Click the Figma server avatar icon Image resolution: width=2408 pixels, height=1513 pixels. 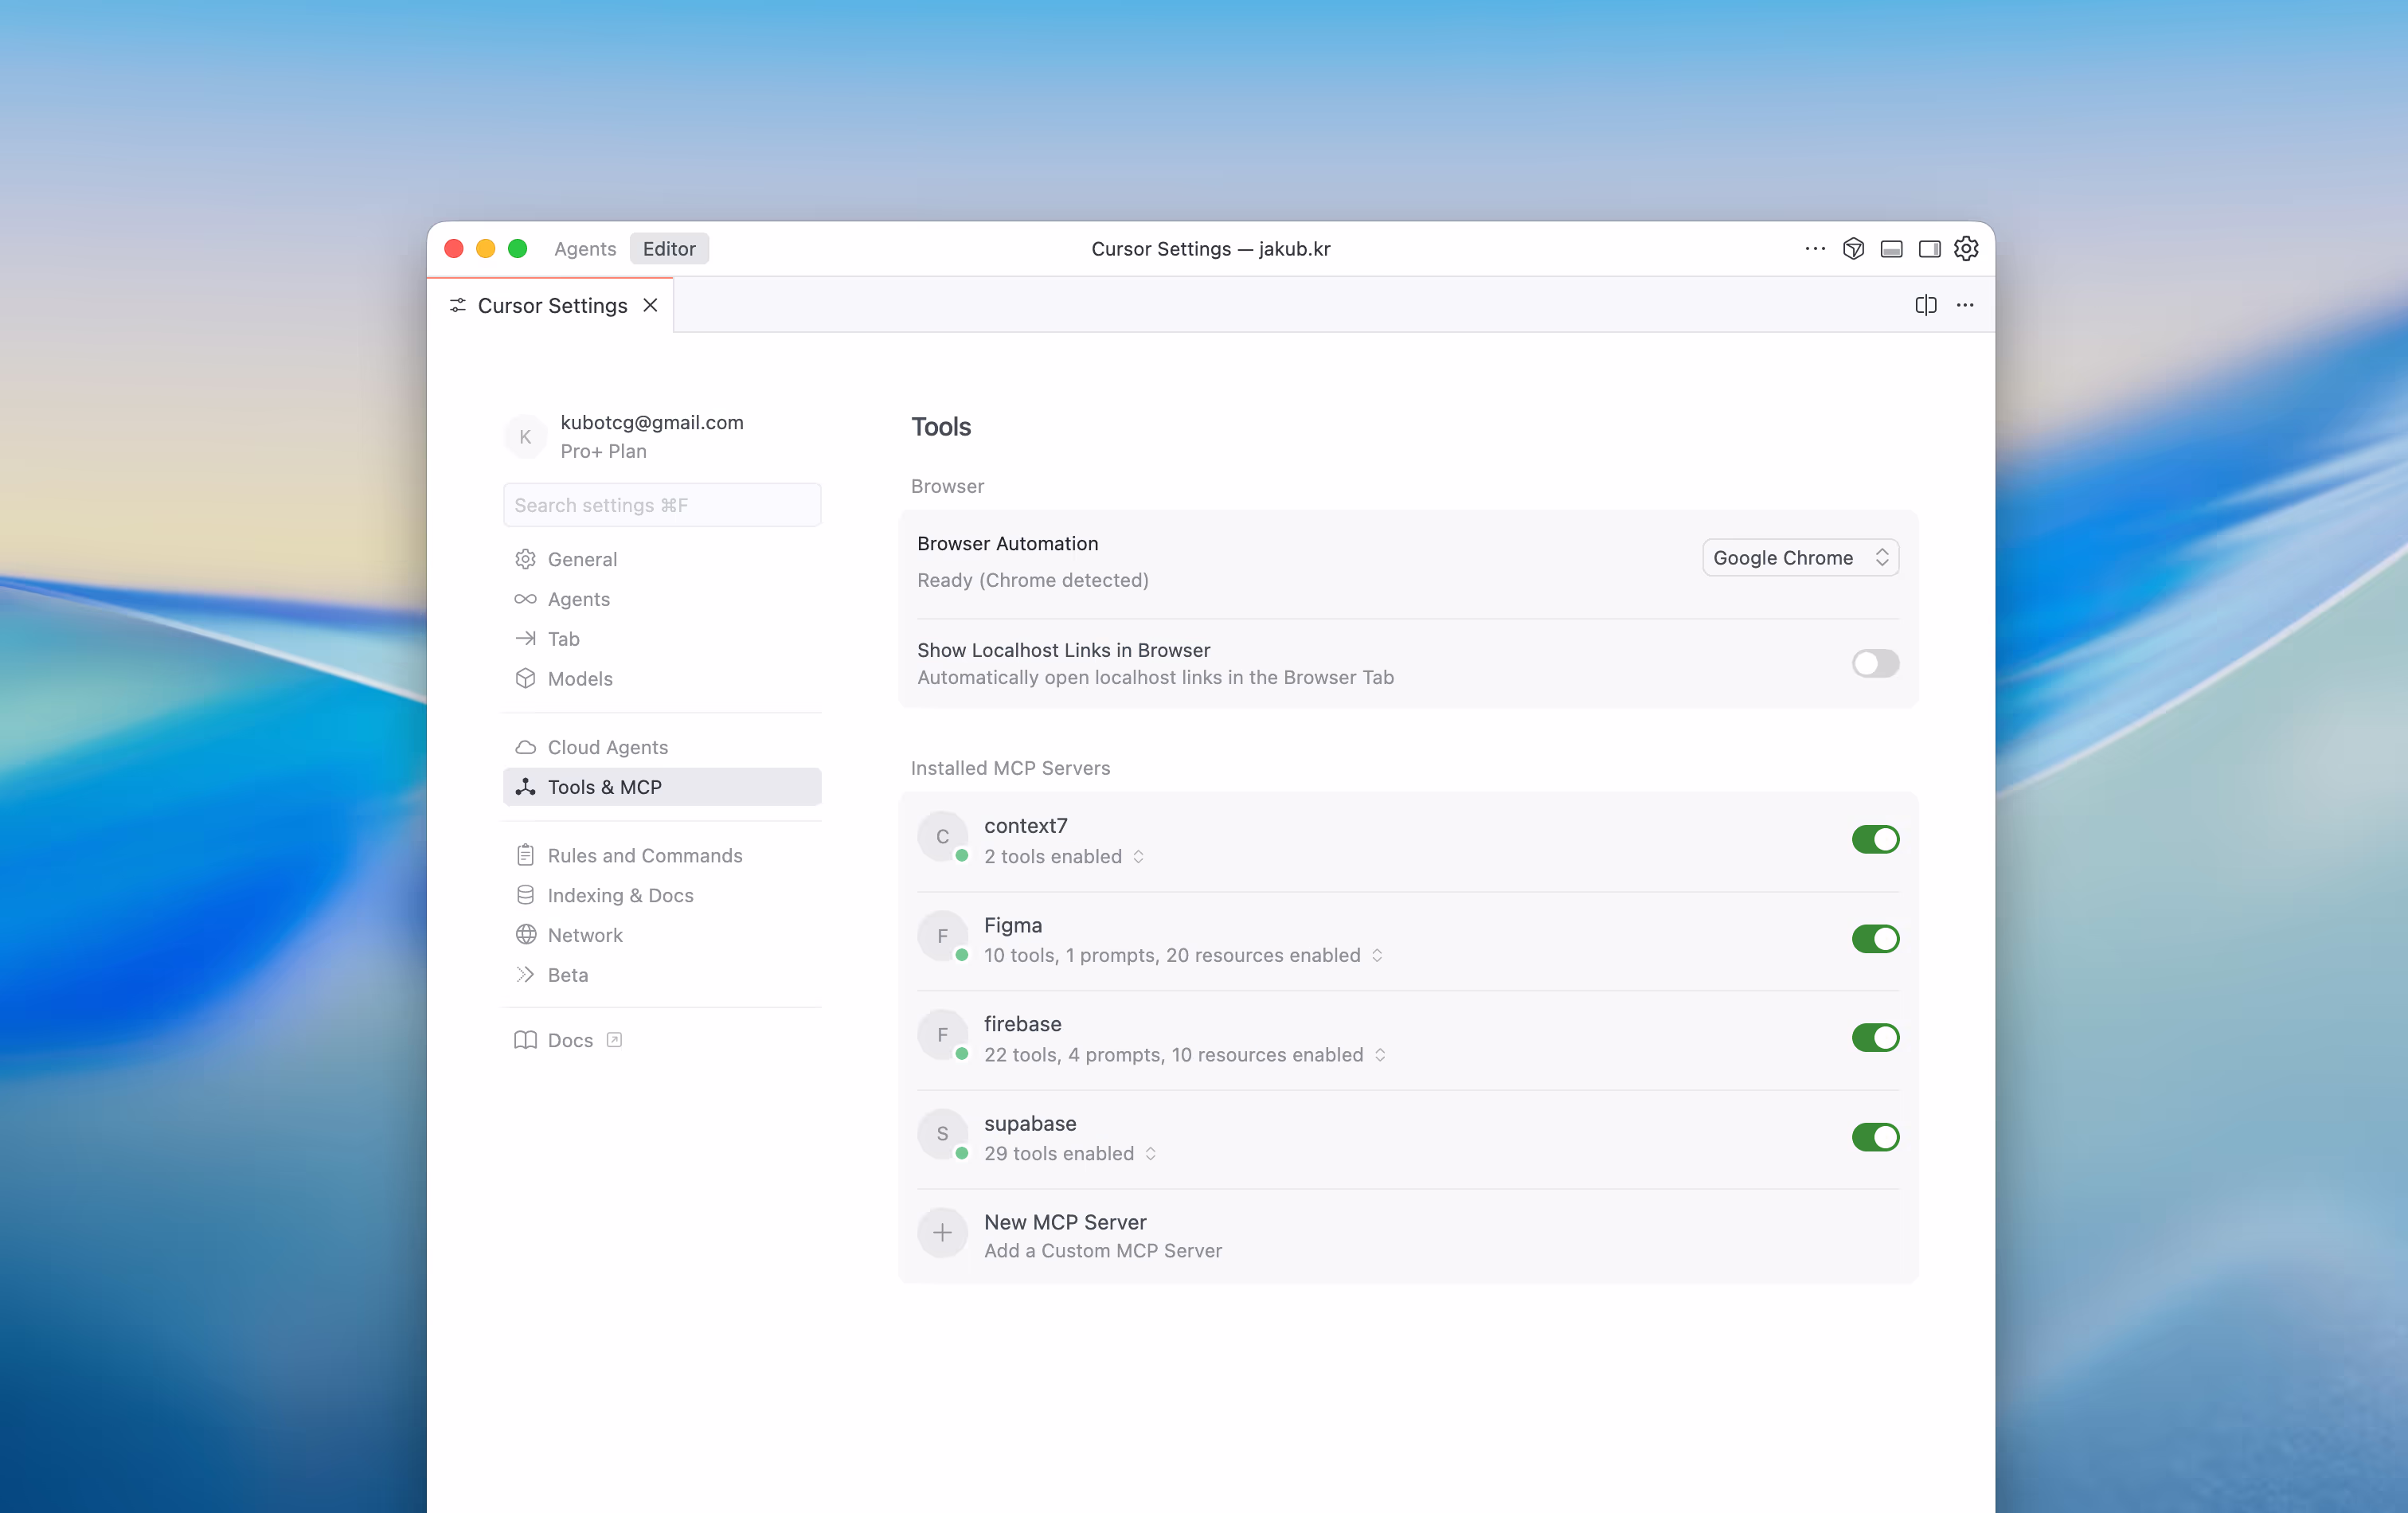[942, 936]
